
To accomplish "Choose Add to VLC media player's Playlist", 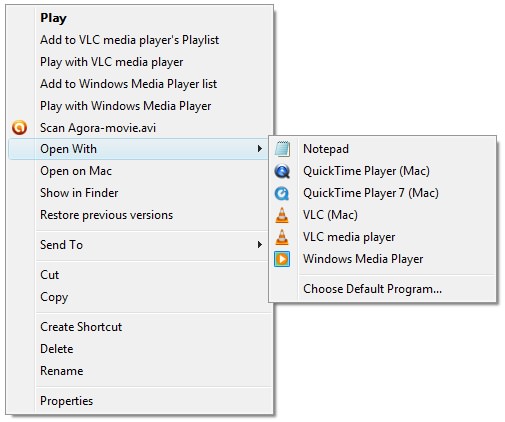I will click(x=130, y=40).
